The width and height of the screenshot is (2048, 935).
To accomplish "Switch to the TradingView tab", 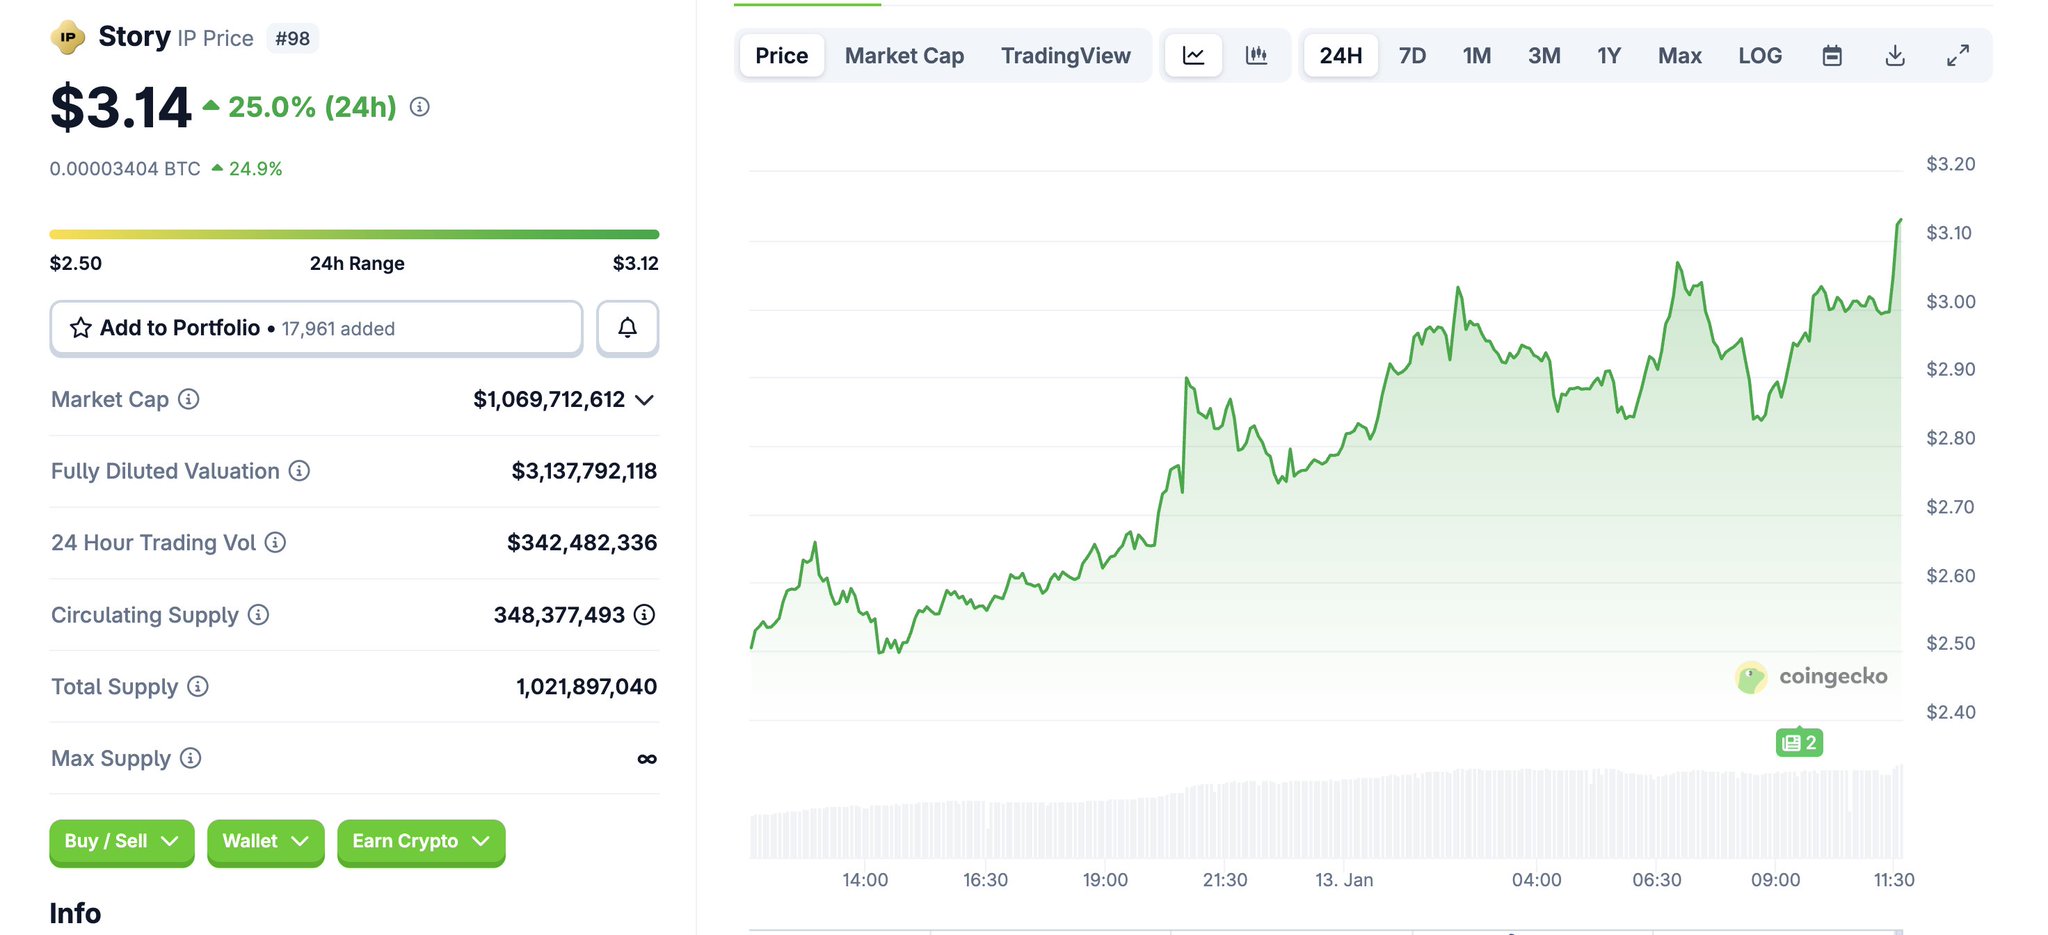I will 1065,56.
